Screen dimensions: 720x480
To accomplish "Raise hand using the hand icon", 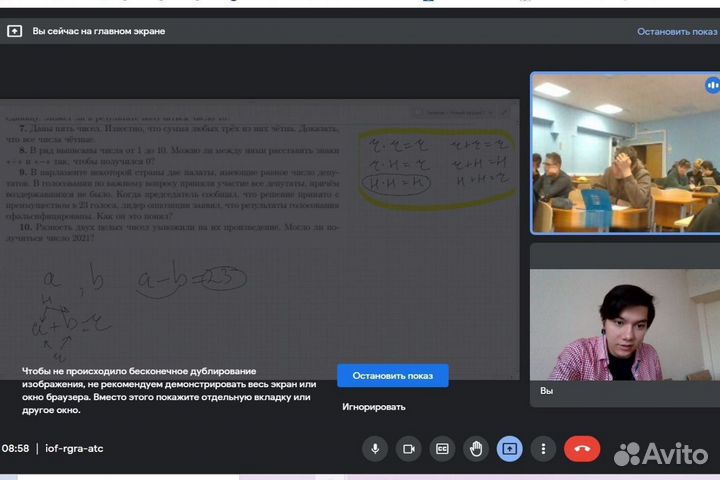I will 476,449.
